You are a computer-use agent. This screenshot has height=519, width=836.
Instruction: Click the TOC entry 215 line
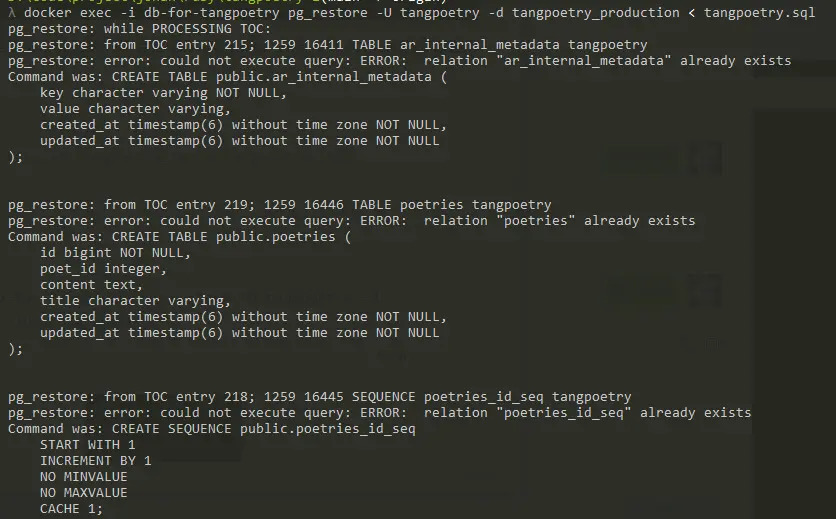point(327,45)
